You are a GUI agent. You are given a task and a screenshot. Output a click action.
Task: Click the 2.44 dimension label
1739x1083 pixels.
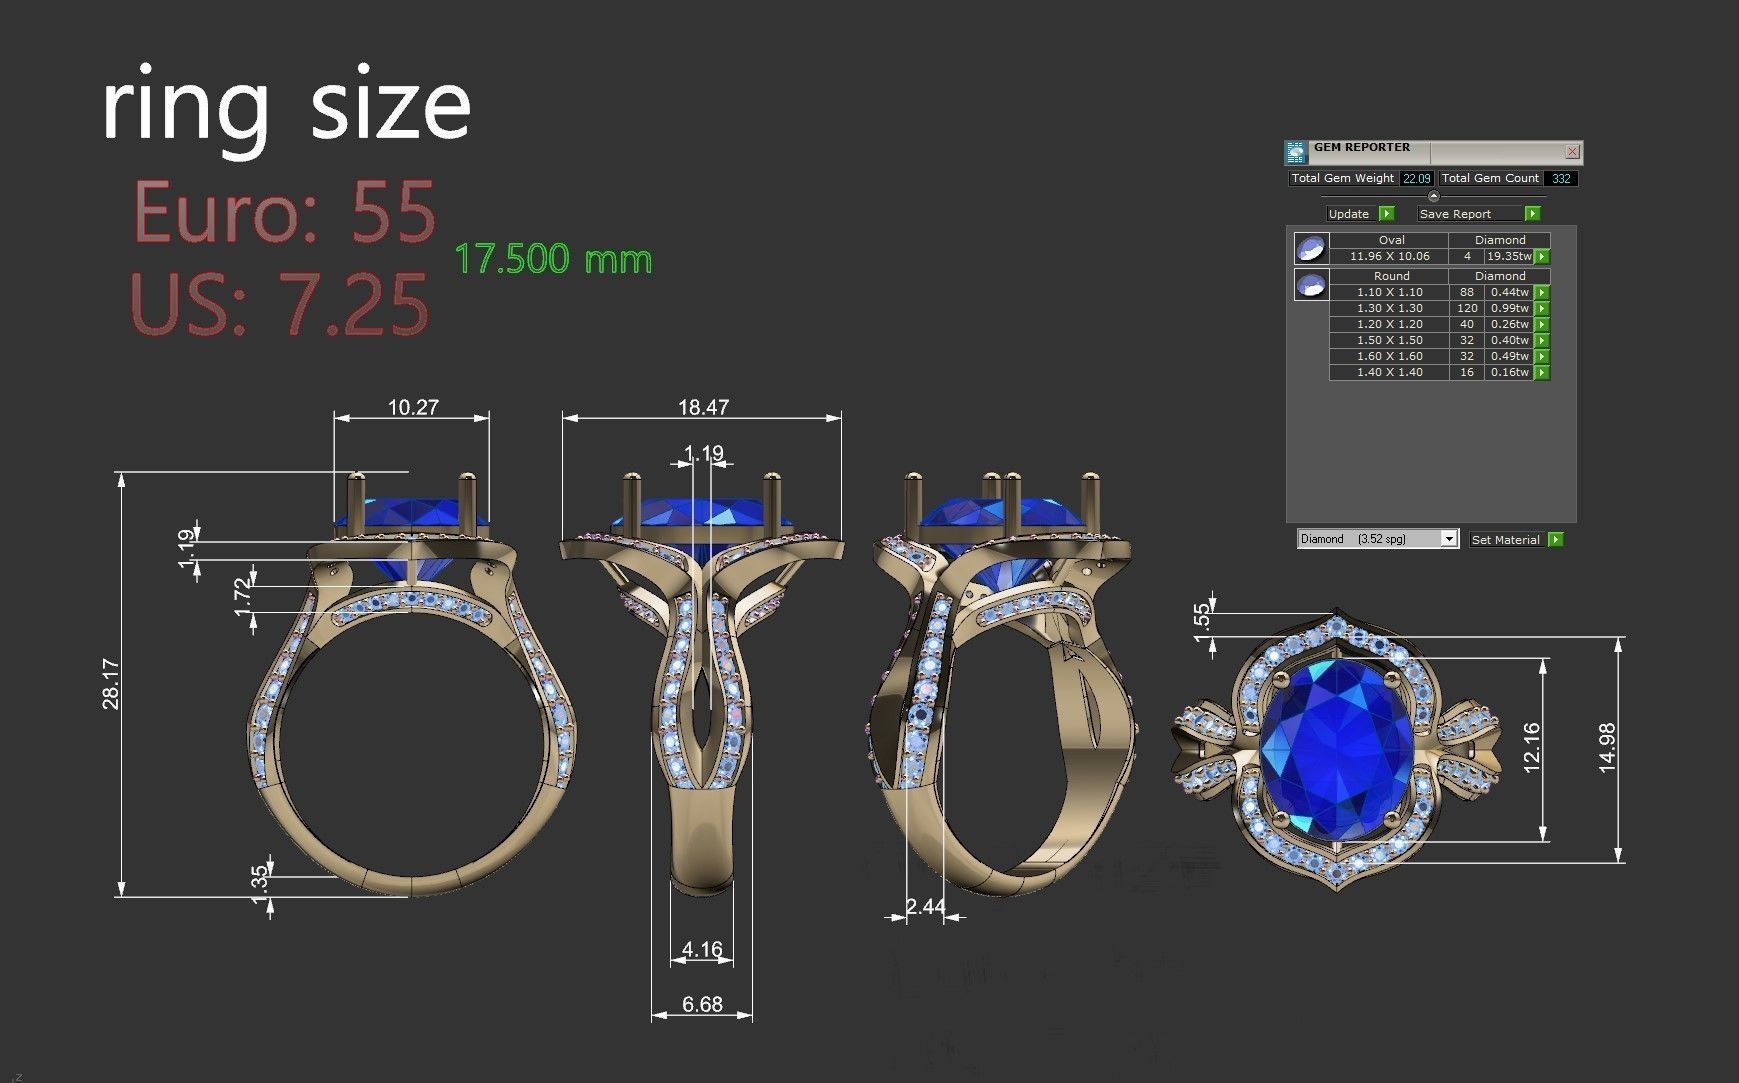[x=925, y=906]
